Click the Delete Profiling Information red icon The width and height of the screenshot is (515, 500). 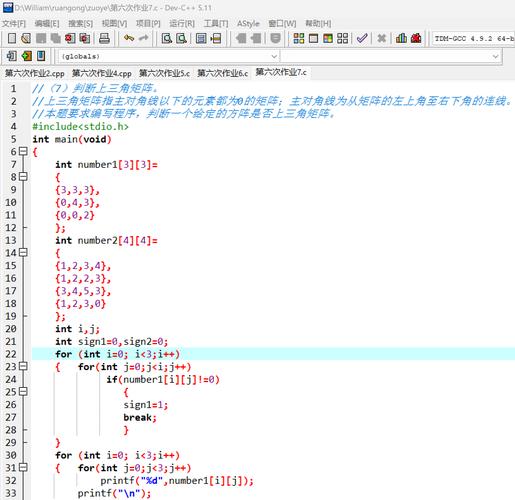(x=416, y=38)
